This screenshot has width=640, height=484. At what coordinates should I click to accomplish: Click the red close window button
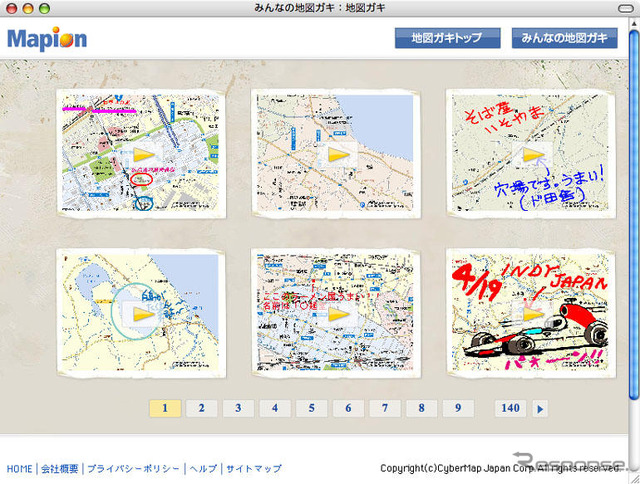pyautogui.click(x=12, y=8)
